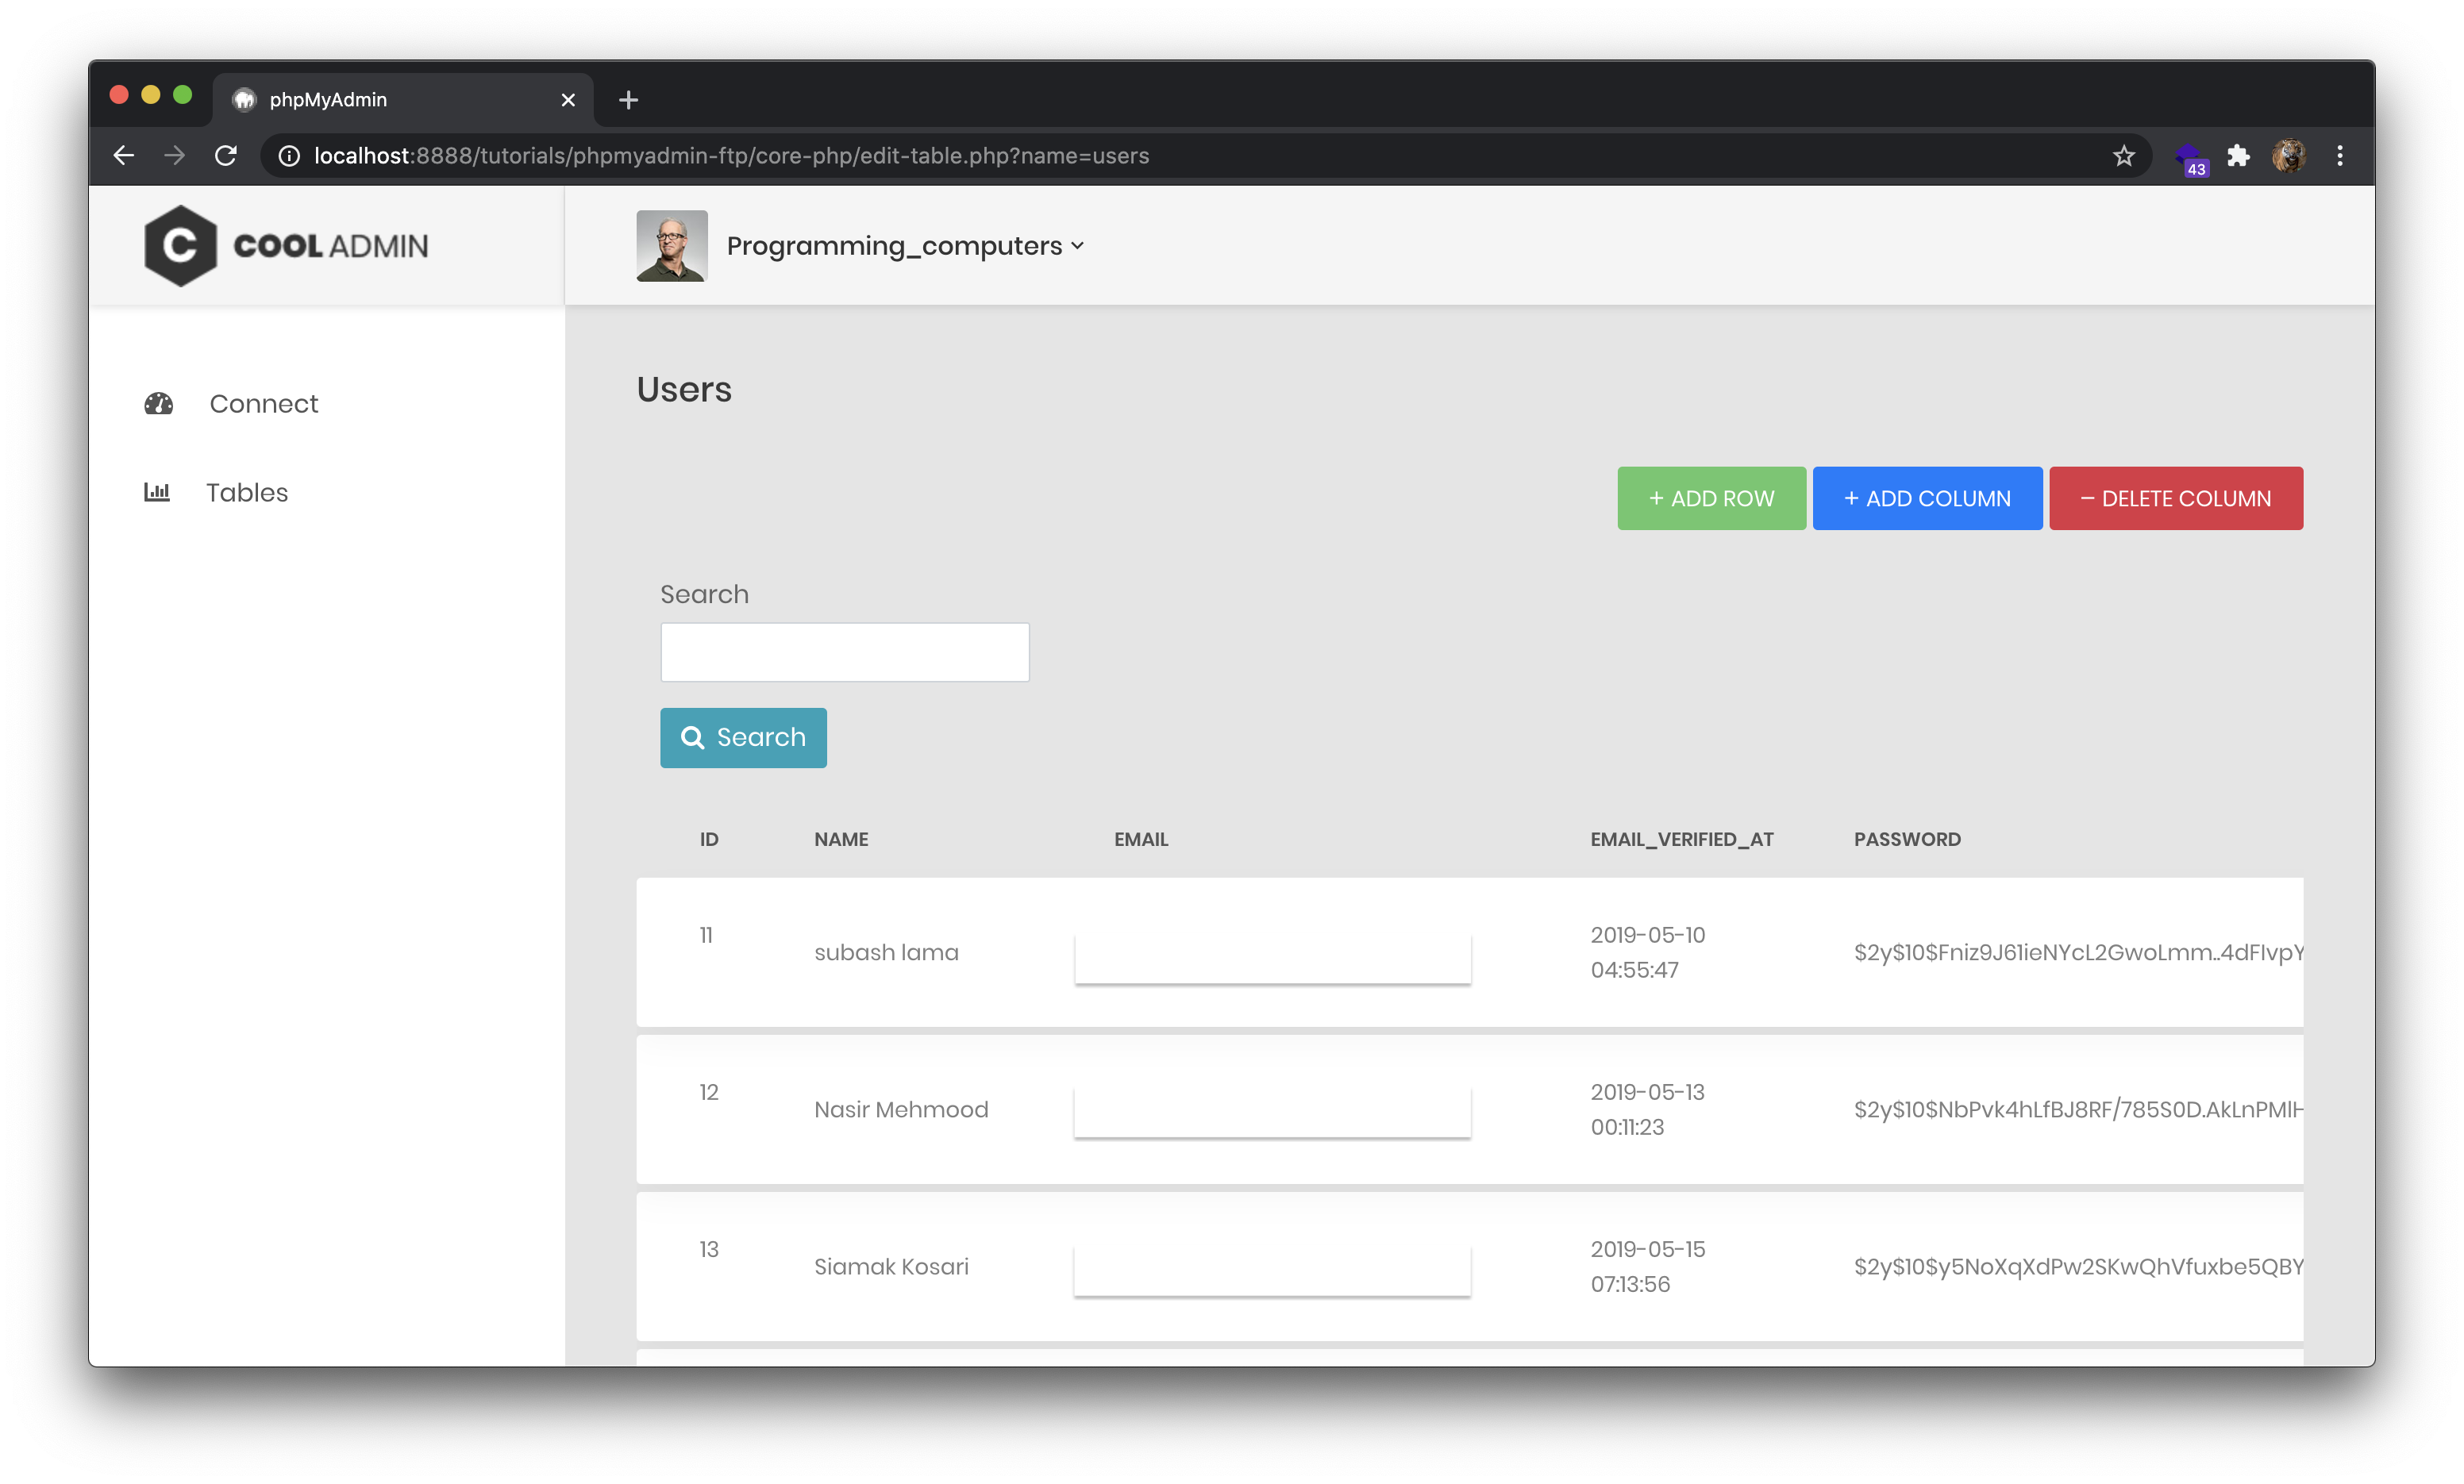Click the Connect dashboard icon in sidebar
This screenshot has width=2464, height=1484.
tap(158, 404)
